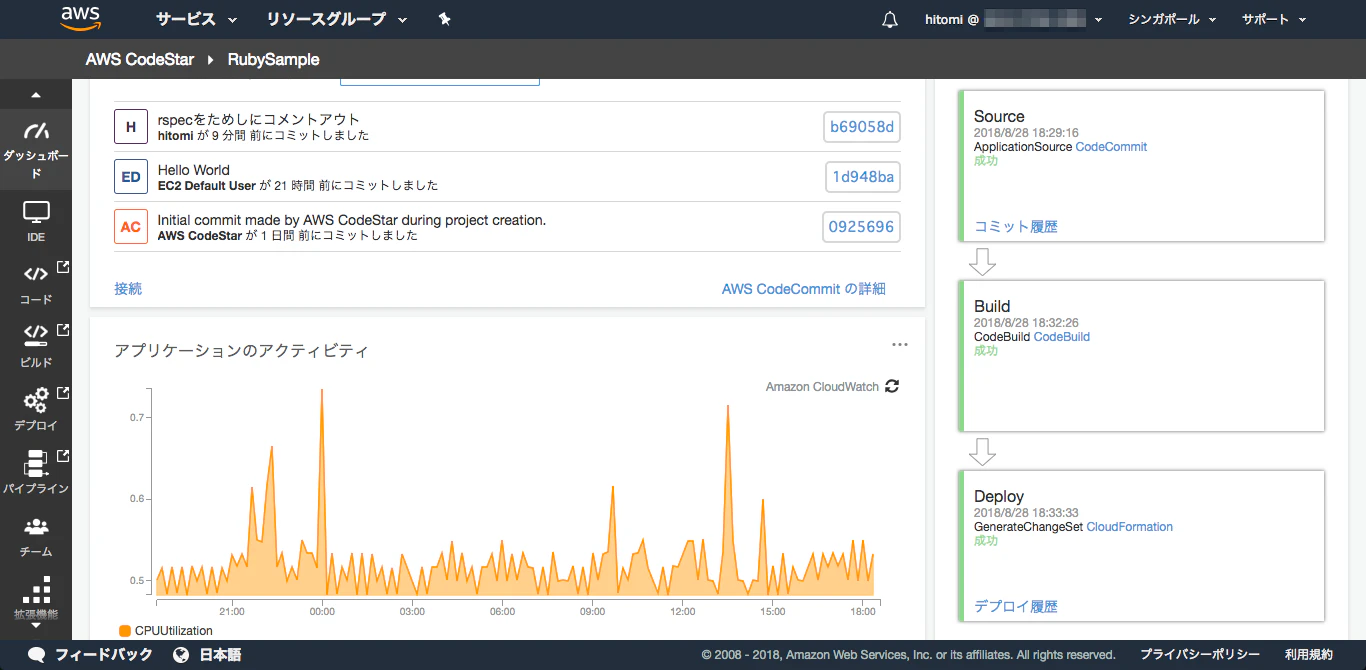Refresh the Amazon CloudWatch chart

pos(892,386)
